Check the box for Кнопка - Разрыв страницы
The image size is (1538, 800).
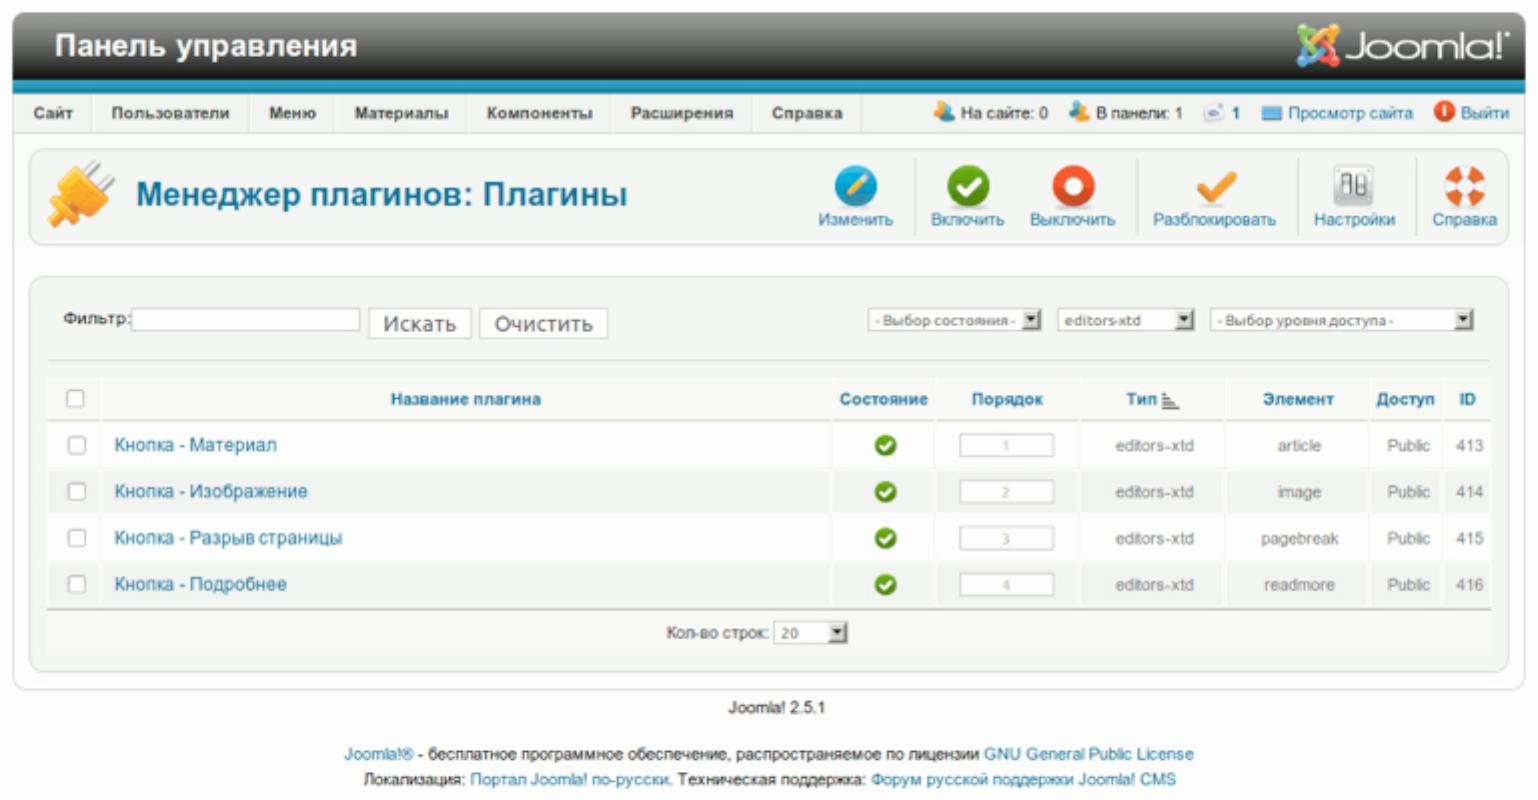coord(77,538)
